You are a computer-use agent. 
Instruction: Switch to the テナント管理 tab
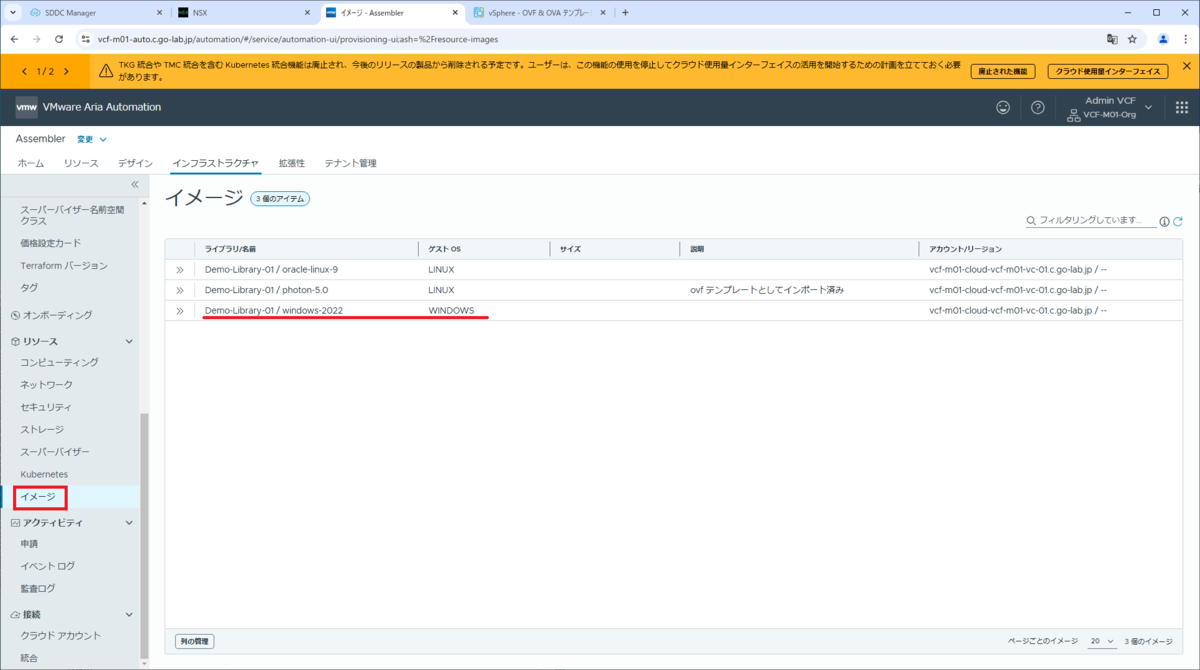[350, 163]
